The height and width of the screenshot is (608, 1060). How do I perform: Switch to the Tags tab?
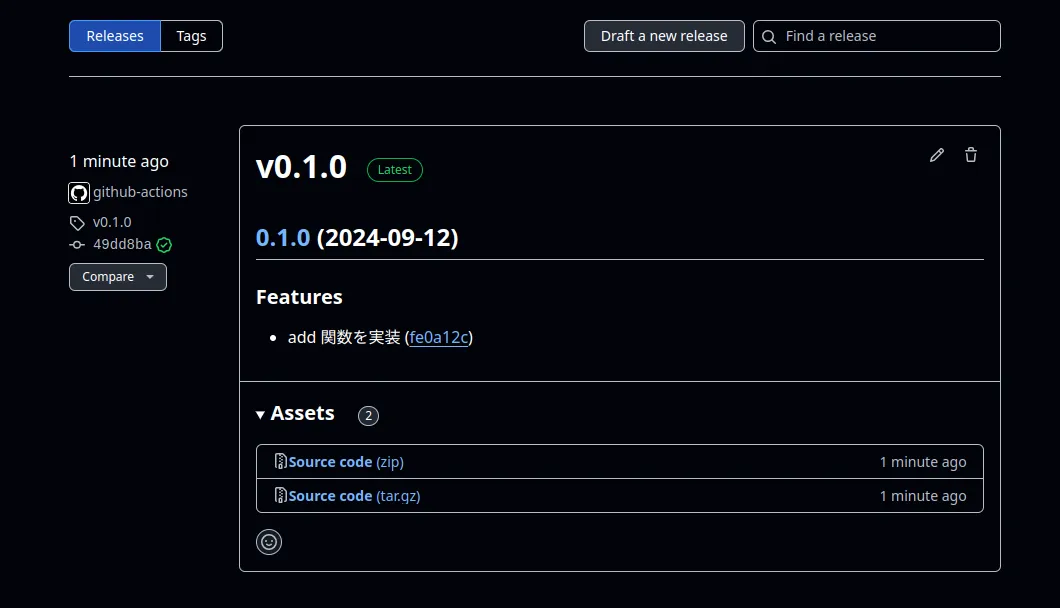pos(191,36)
